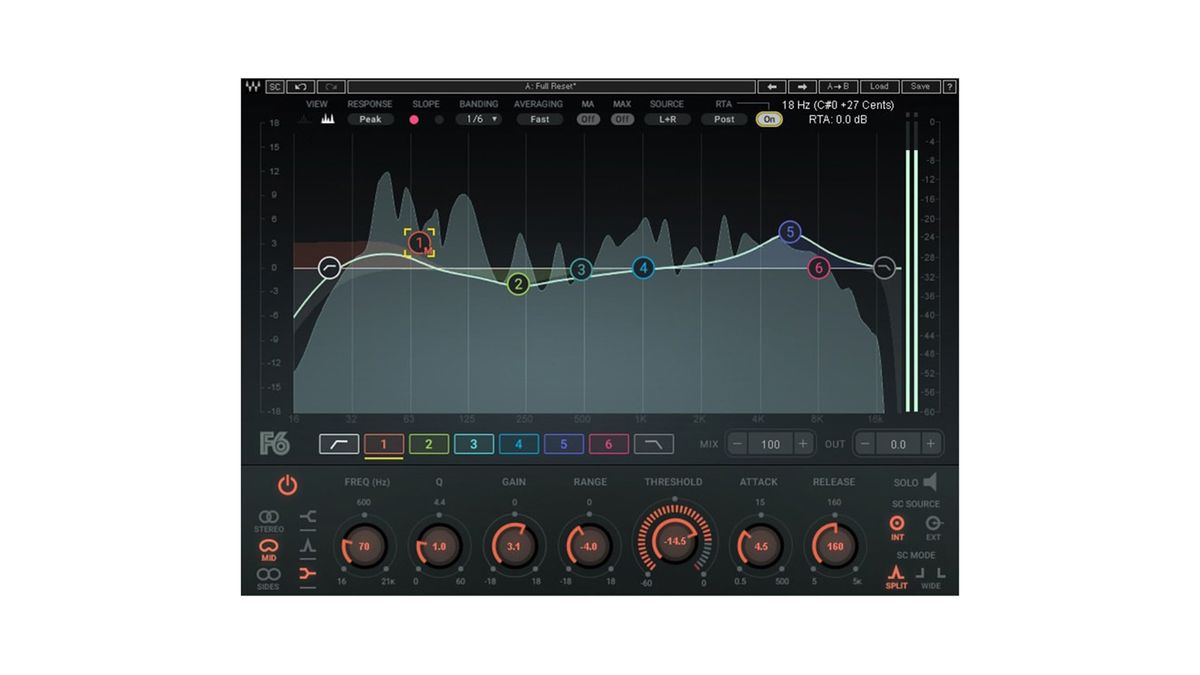
Task: Change the AVERAGING Fast setting
Action: [538, 119]
